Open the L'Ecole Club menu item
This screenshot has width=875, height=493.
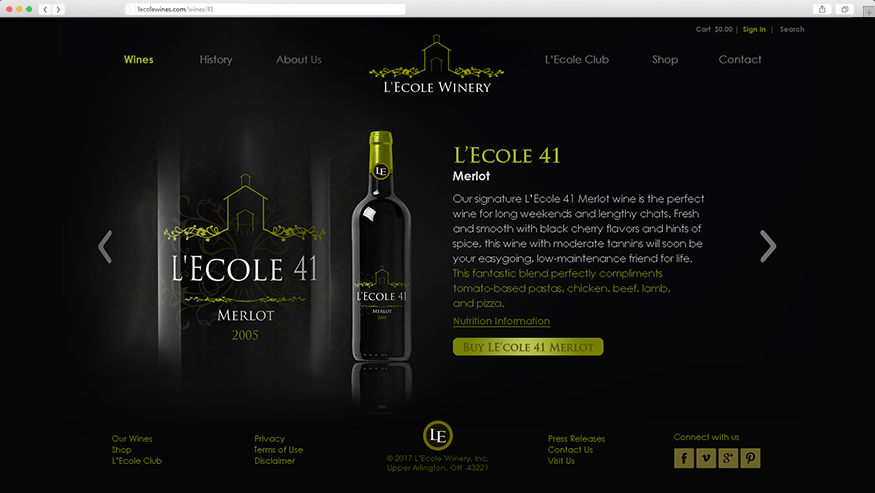point(576,60)
